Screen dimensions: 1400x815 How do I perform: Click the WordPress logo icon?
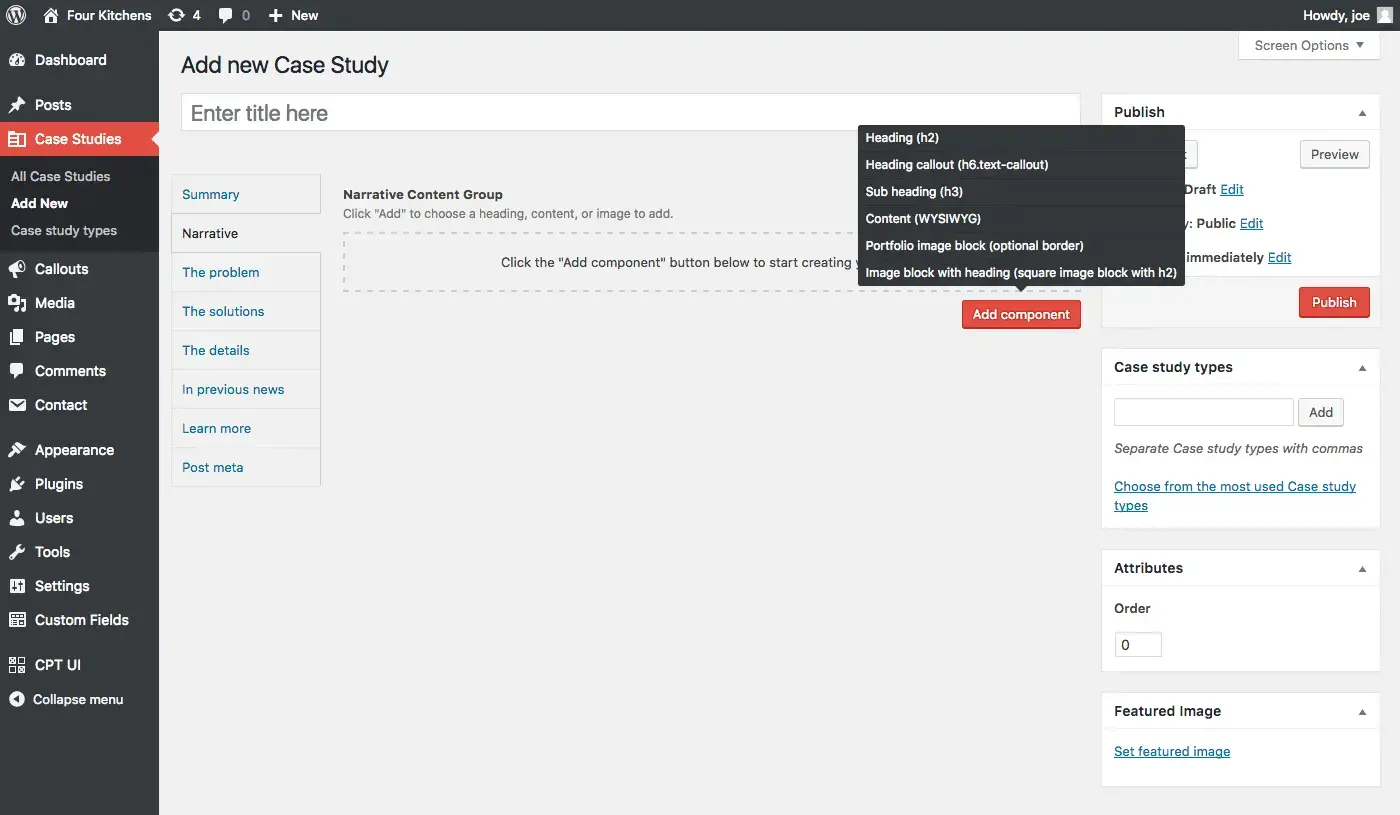(16, 15)
